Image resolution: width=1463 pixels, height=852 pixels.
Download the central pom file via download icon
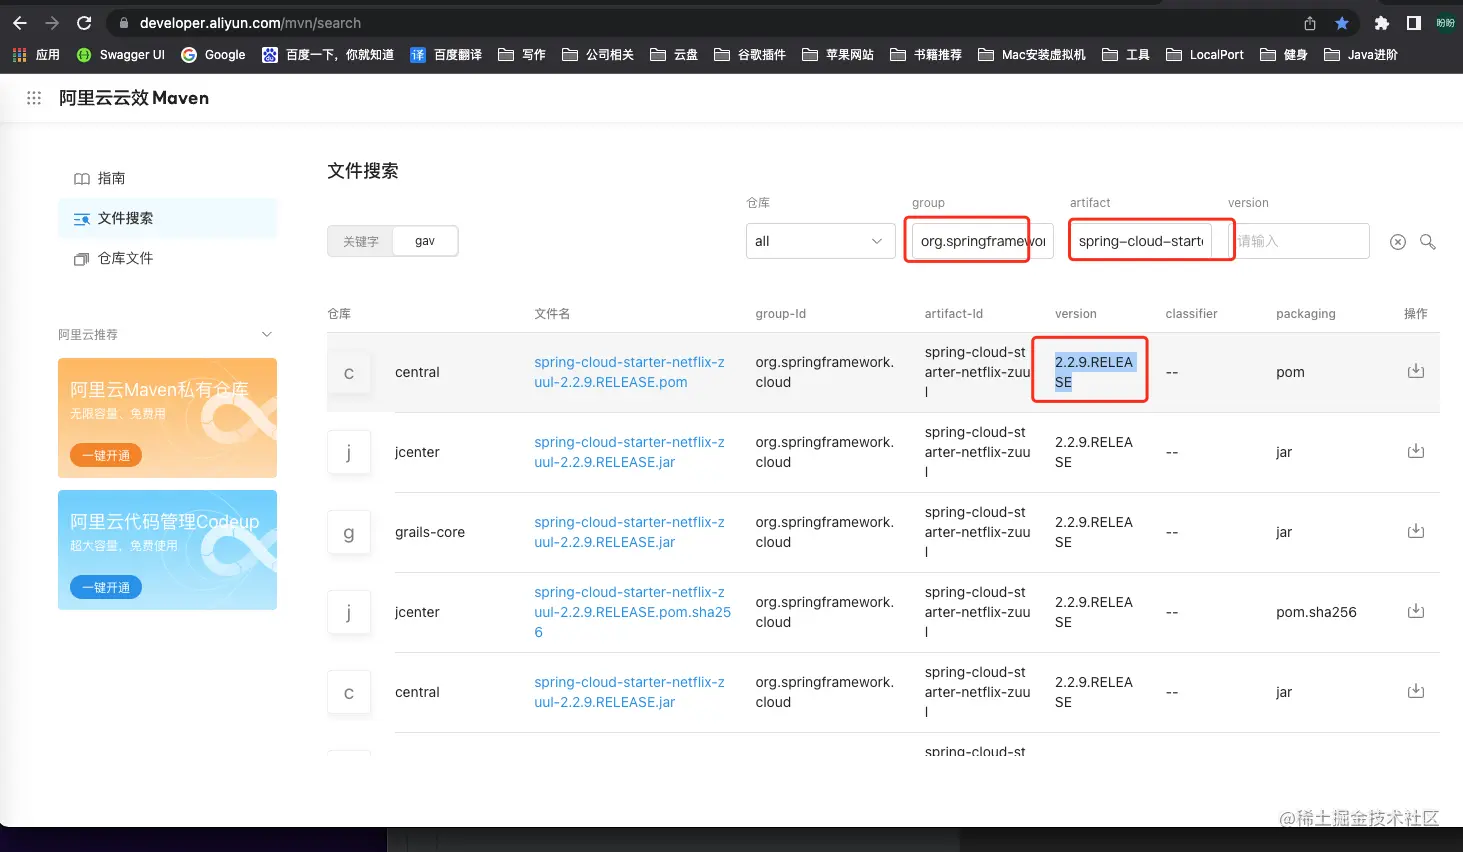point(1416,371)
